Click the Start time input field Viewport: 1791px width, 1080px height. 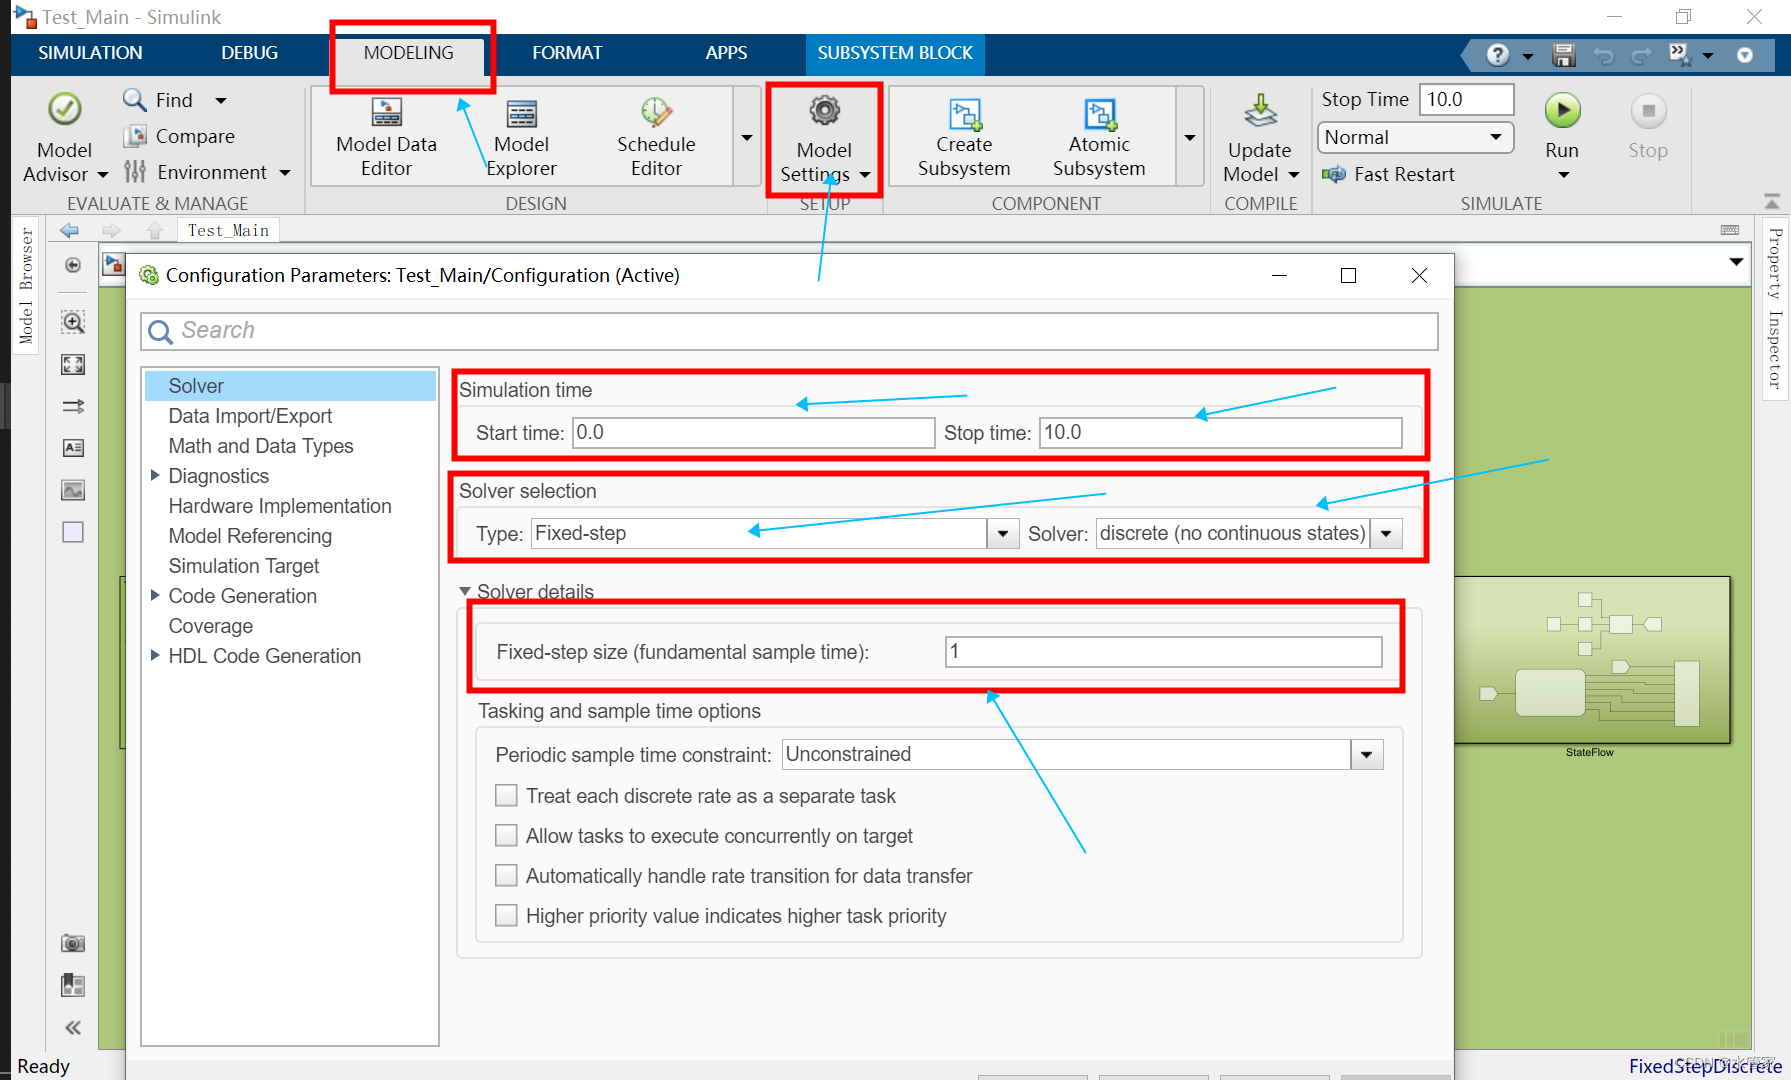pyautogui.click(x=754, y=432)
